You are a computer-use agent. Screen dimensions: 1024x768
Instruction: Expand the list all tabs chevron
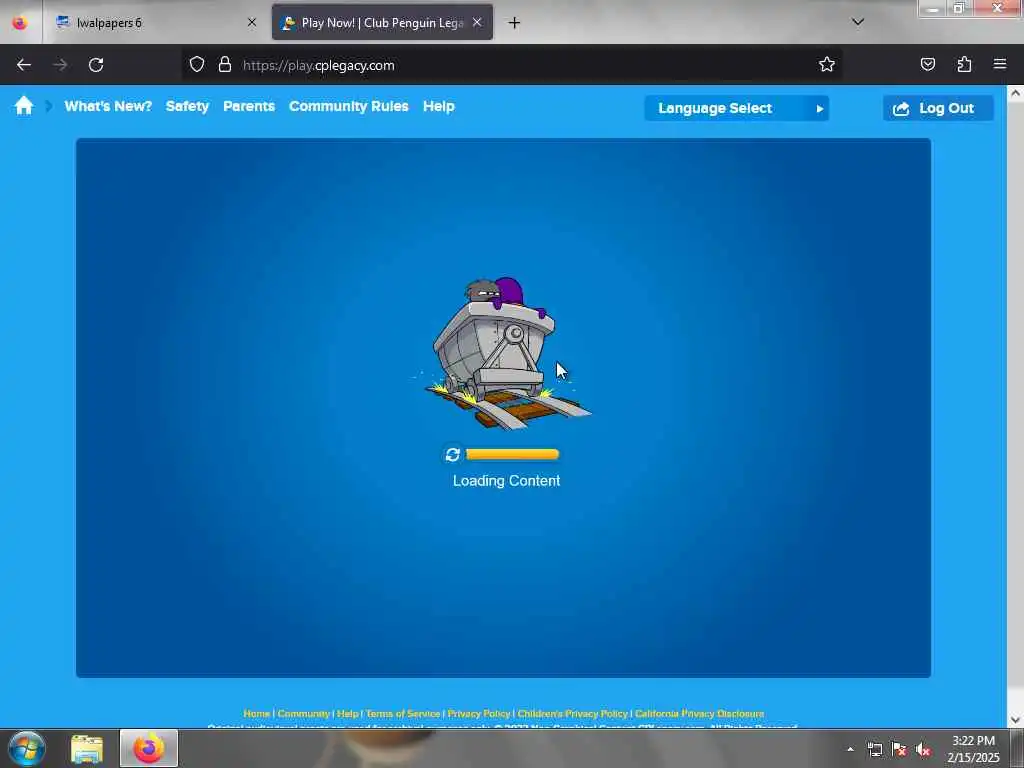(x=858, y=22)
